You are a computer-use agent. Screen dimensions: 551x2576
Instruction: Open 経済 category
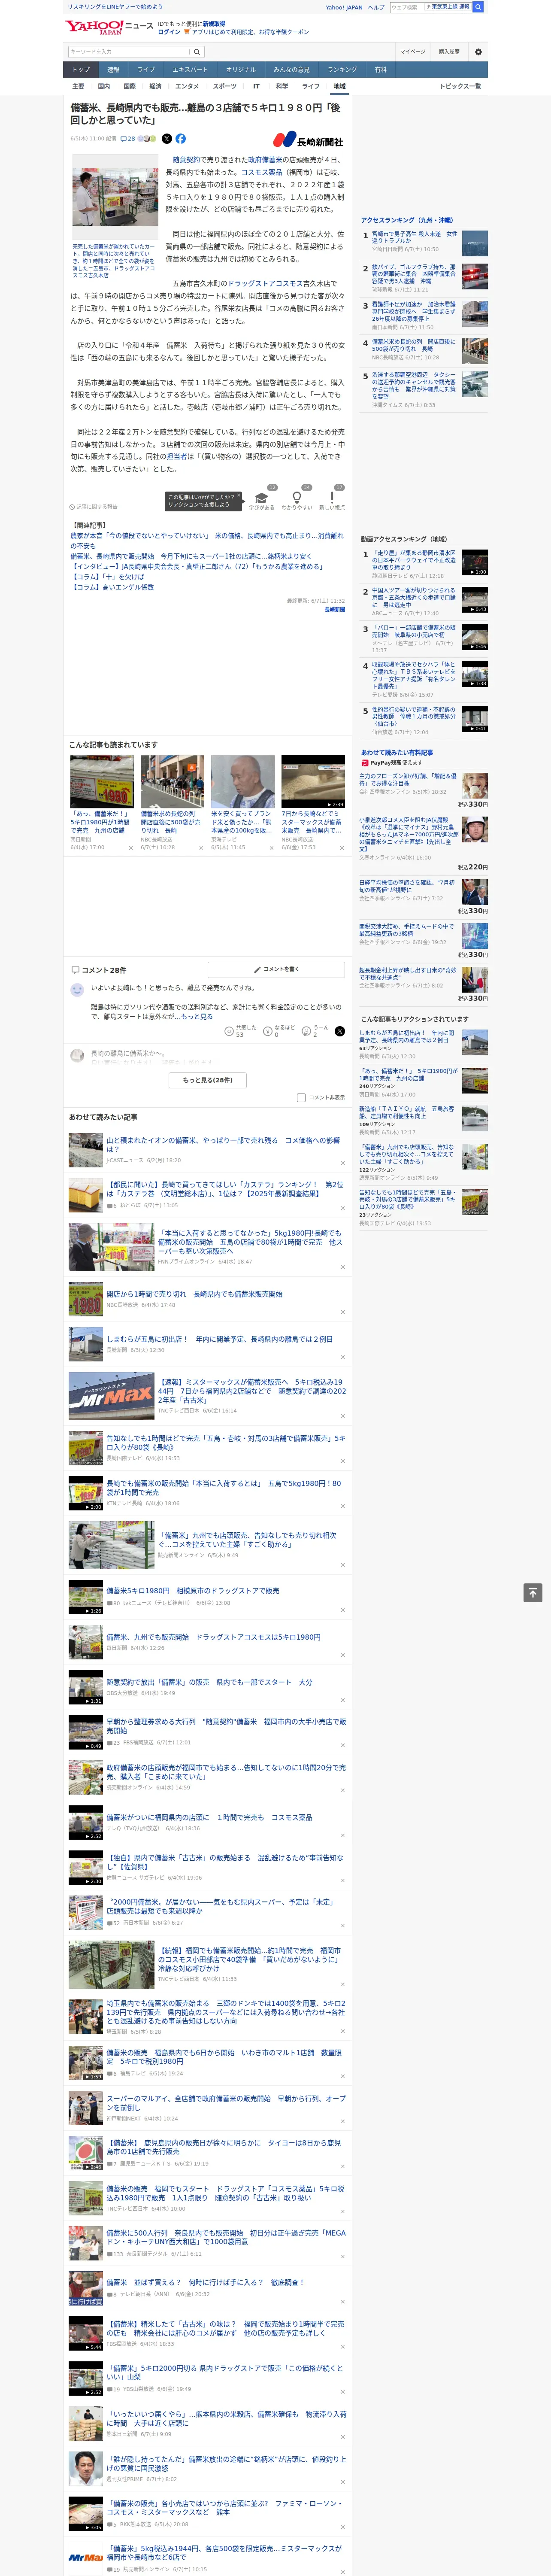point(155,86)
